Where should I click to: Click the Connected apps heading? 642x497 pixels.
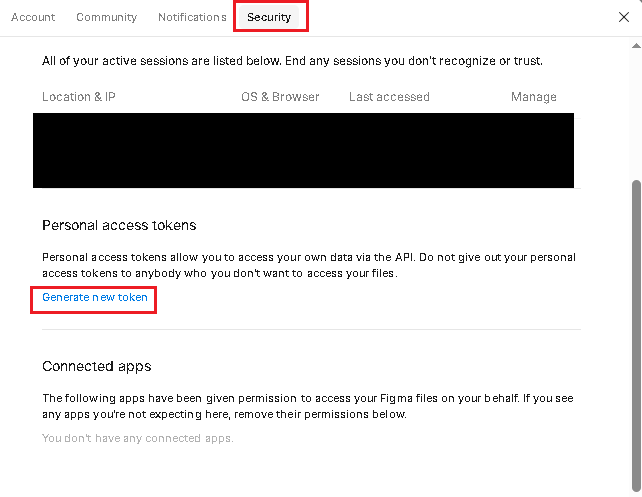[97, 366]
